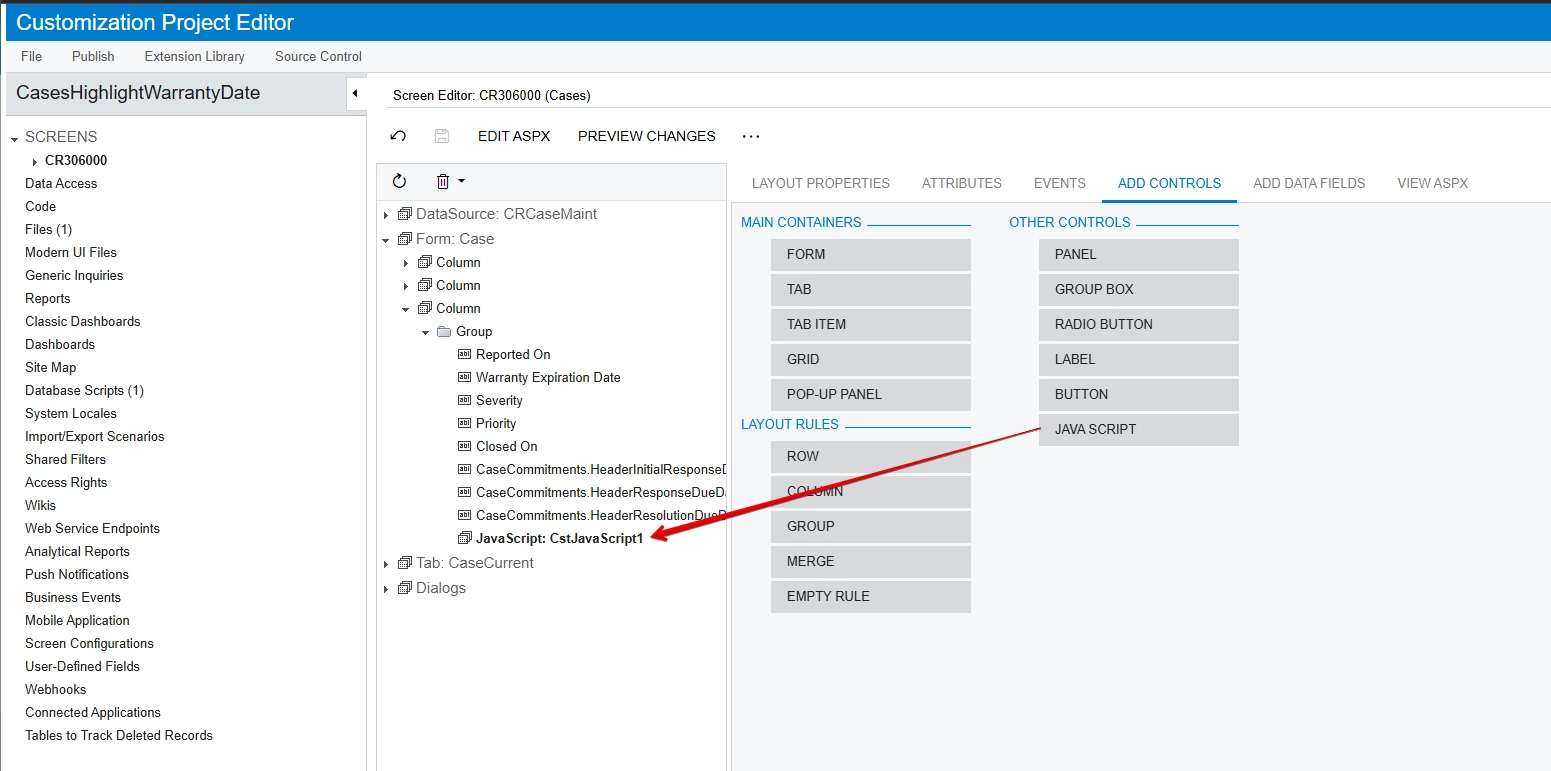The height and width of the screenshot is (771, 1551).
Task: Open the Extension Library menu
Action: [x=194, y=56]
